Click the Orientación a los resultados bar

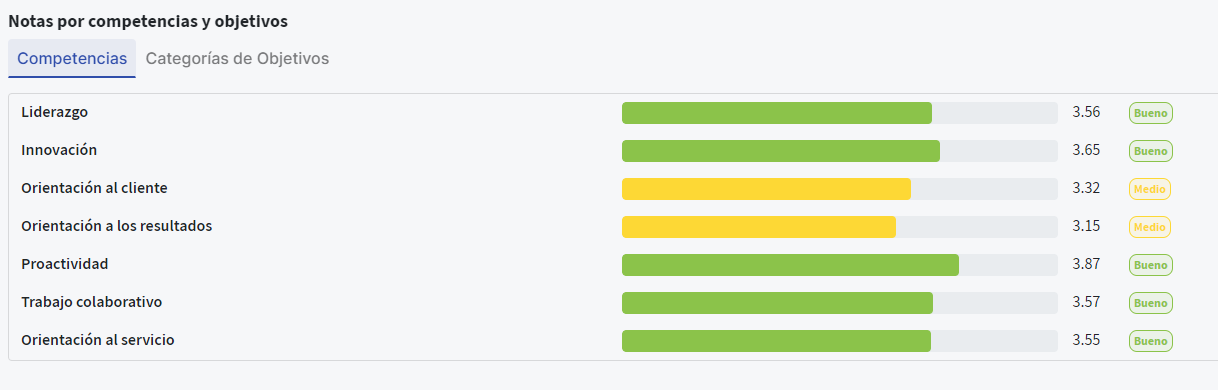point(839,227)
